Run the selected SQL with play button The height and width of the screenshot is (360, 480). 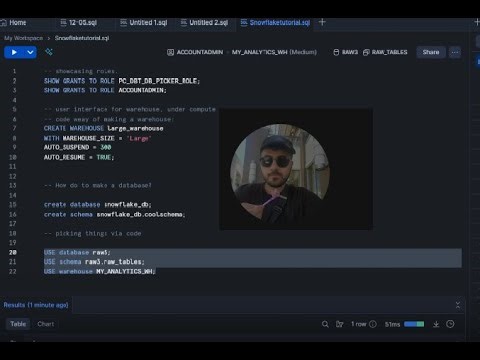(14, 52)
